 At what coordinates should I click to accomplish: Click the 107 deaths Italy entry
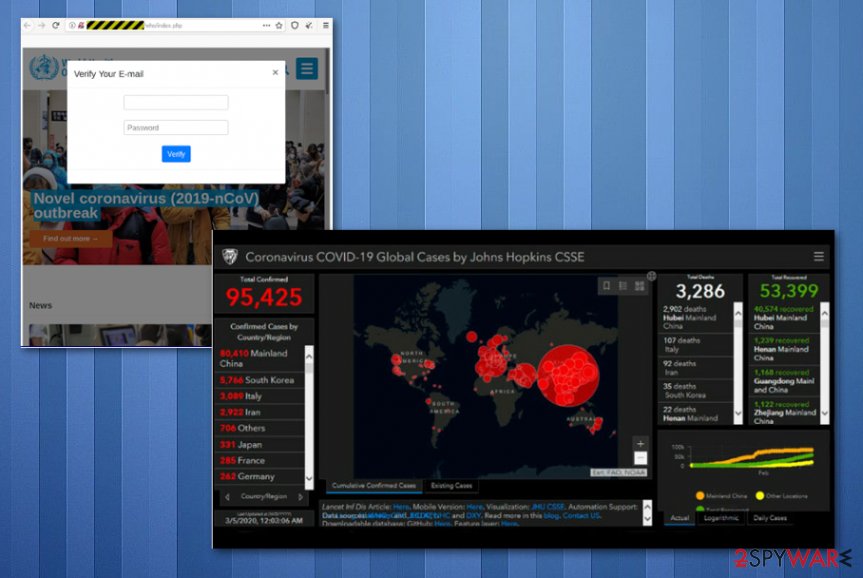click(696, 345)
